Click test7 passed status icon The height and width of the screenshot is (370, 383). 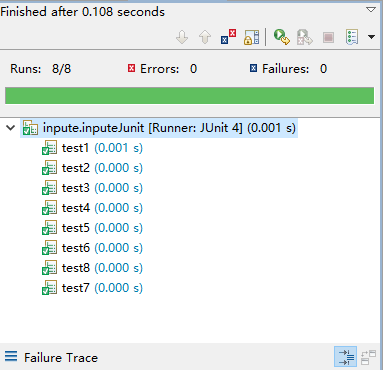(x=49, y=288)
